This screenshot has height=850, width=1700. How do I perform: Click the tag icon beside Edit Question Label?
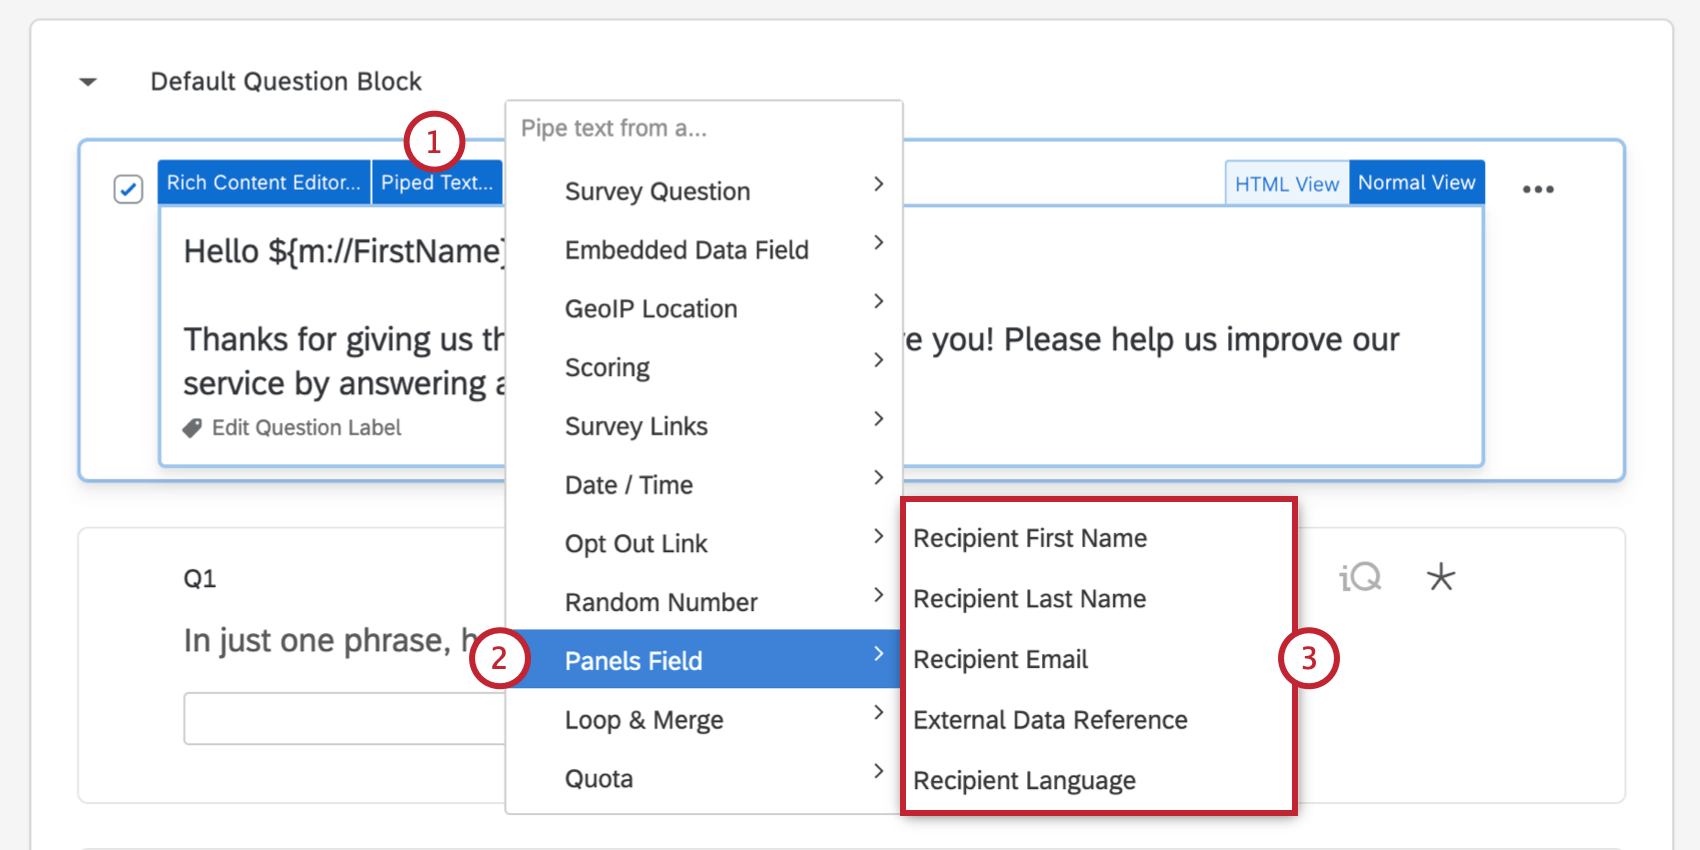tap(192, 428)
